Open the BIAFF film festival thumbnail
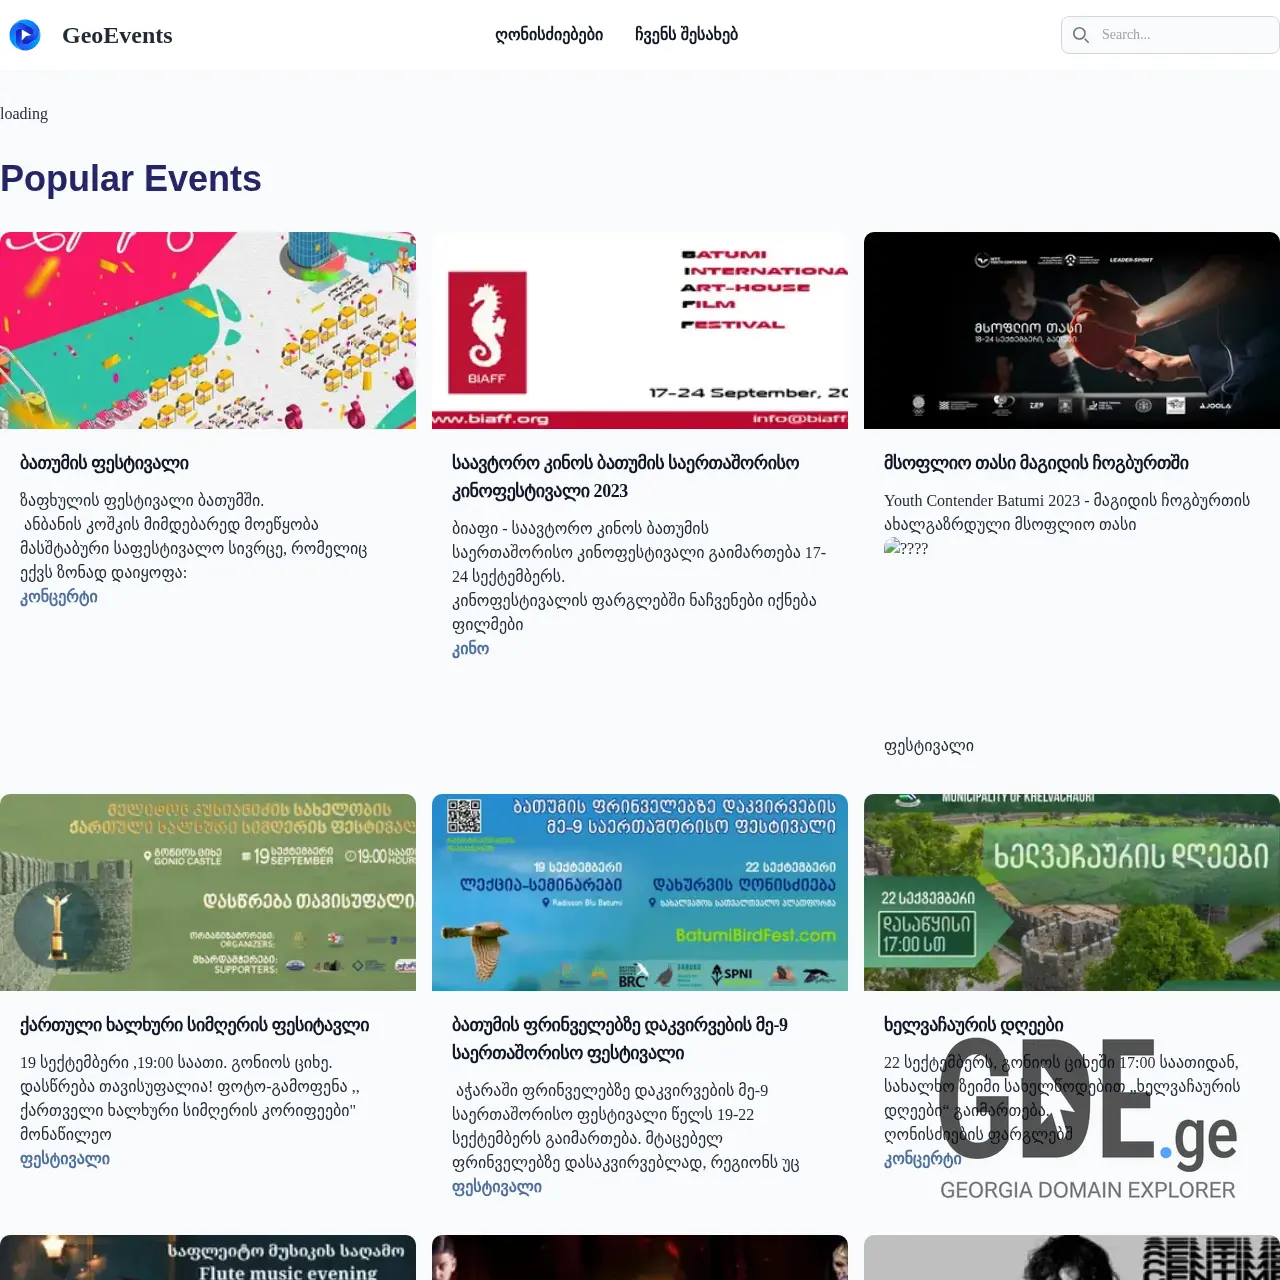1280x1280 pixels. 640,331
